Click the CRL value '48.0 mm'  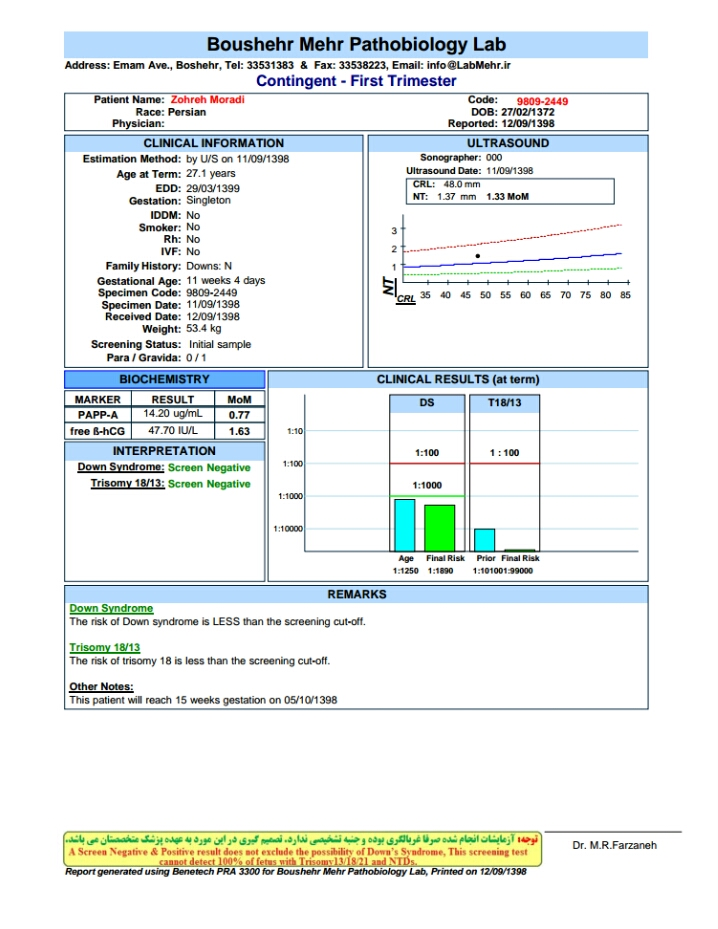pos(462,184)
